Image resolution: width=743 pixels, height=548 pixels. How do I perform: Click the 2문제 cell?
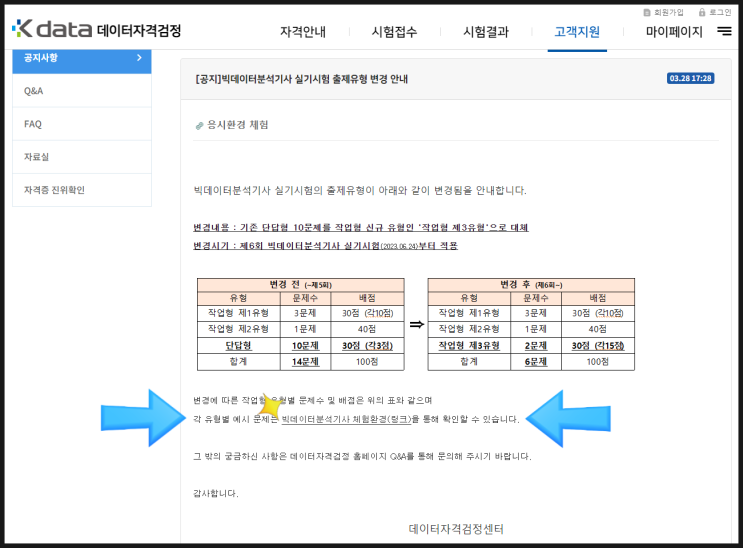point(536,346)
